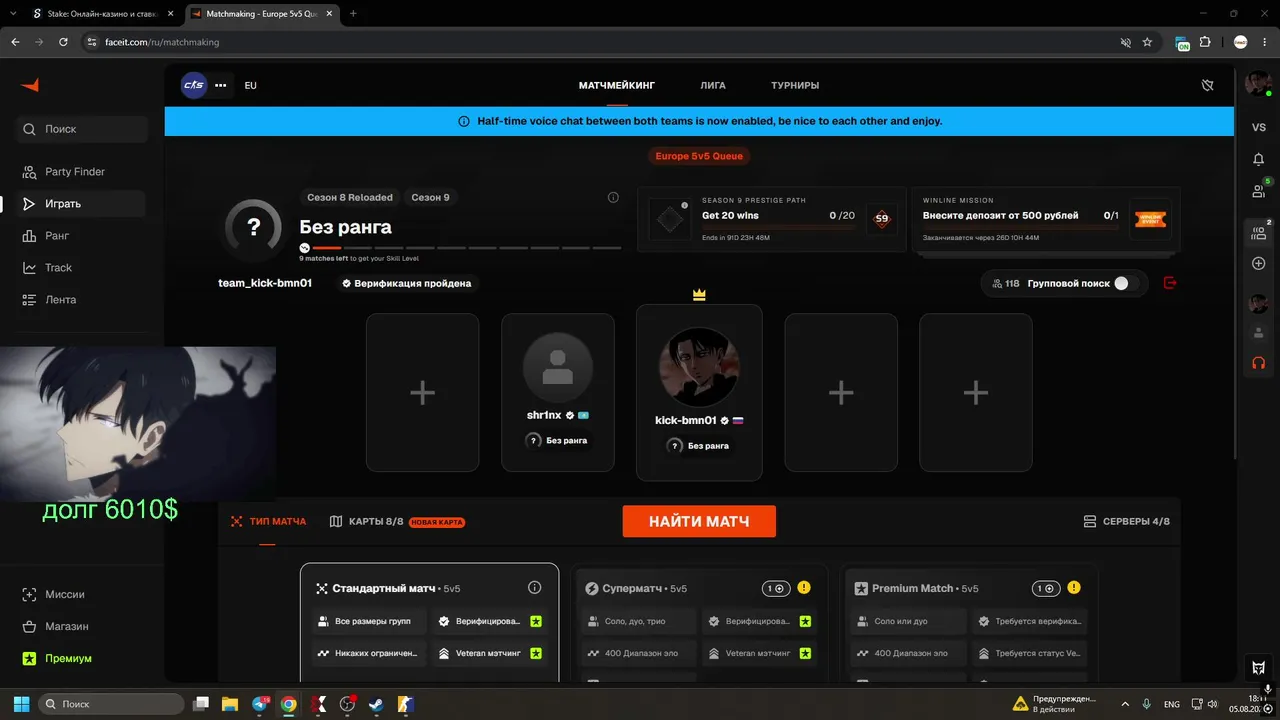Screen dimensions: 1280x720
Task: Click the yellow warning icon on Суперматч
Action: [x=805, y=588]
